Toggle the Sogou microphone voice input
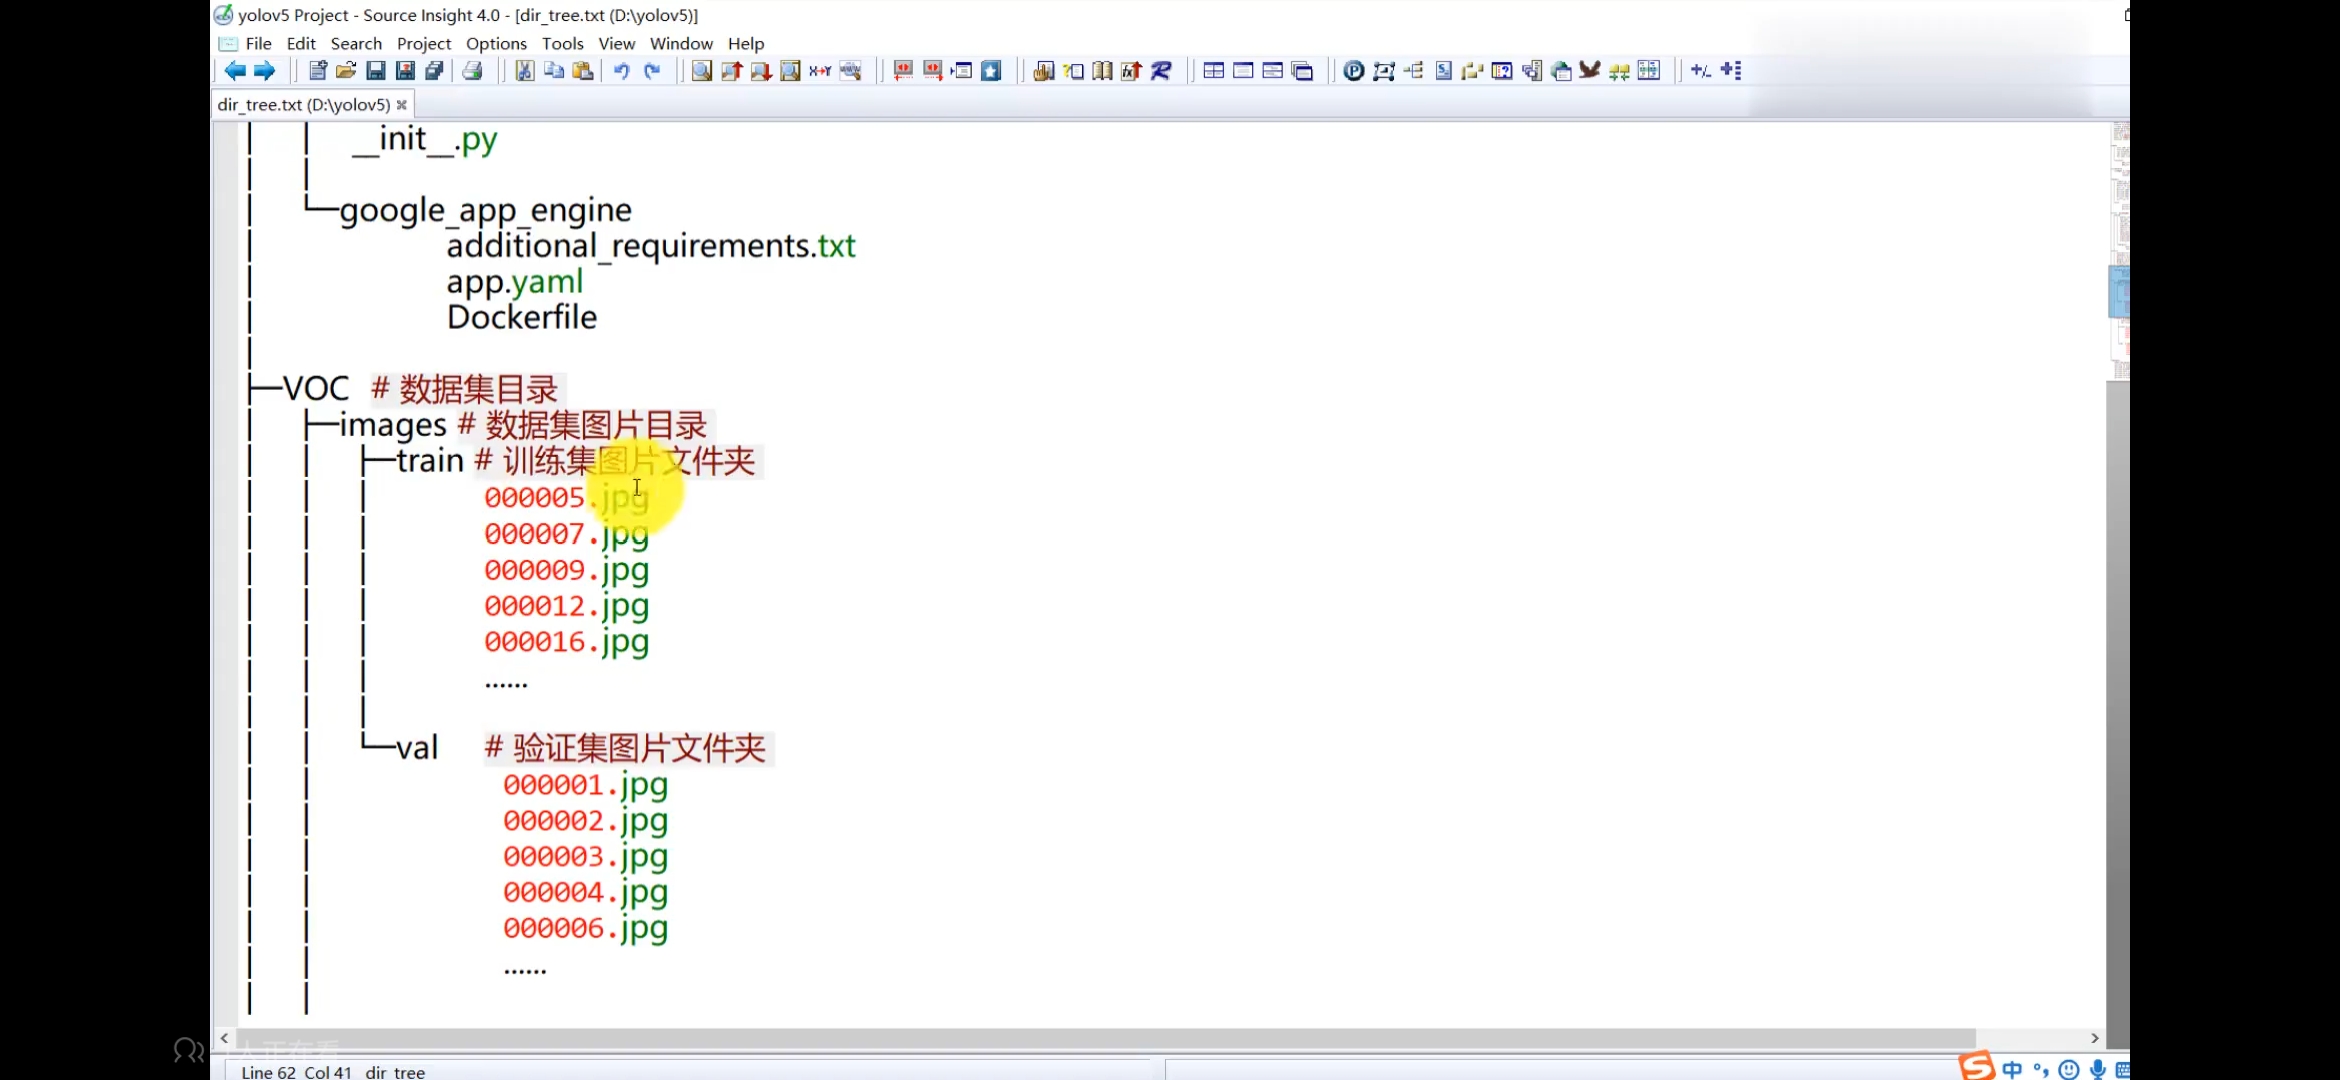The image size is (2340, 1080). [2098, 1069]
